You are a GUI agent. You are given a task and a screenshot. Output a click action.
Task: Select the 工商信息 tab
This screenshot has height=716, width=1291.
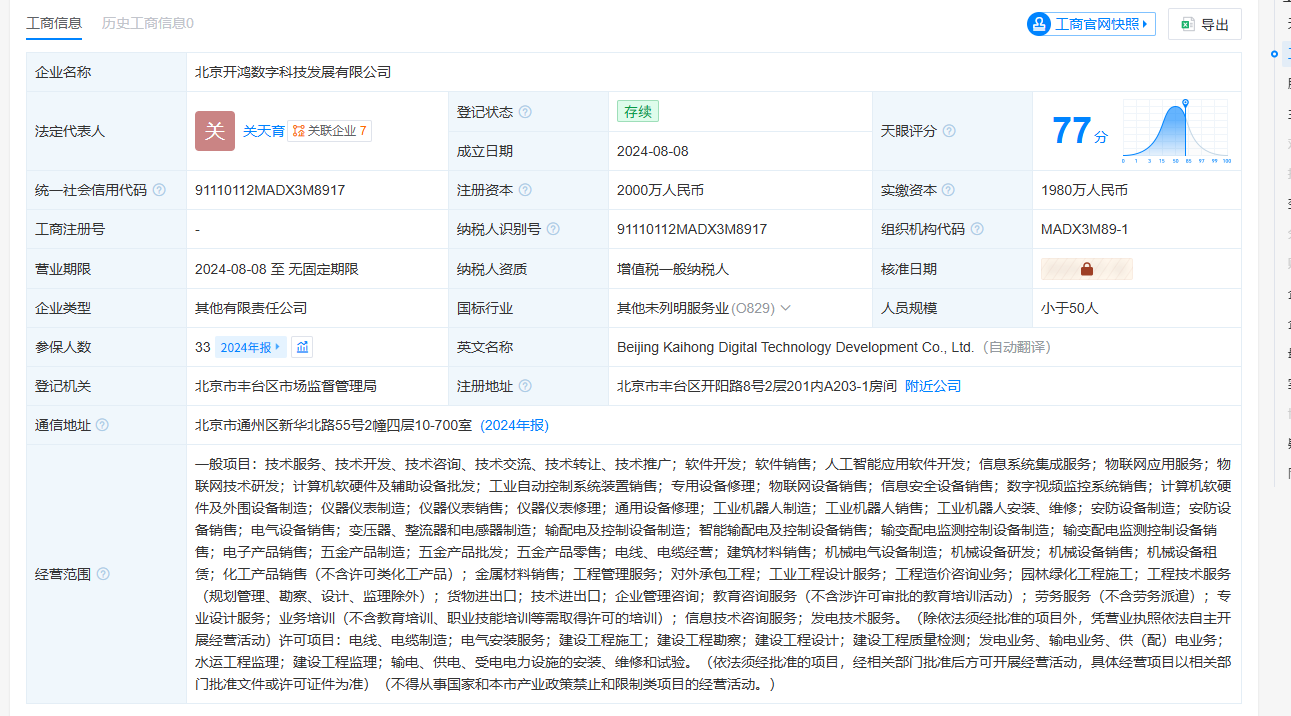point(54,23)
